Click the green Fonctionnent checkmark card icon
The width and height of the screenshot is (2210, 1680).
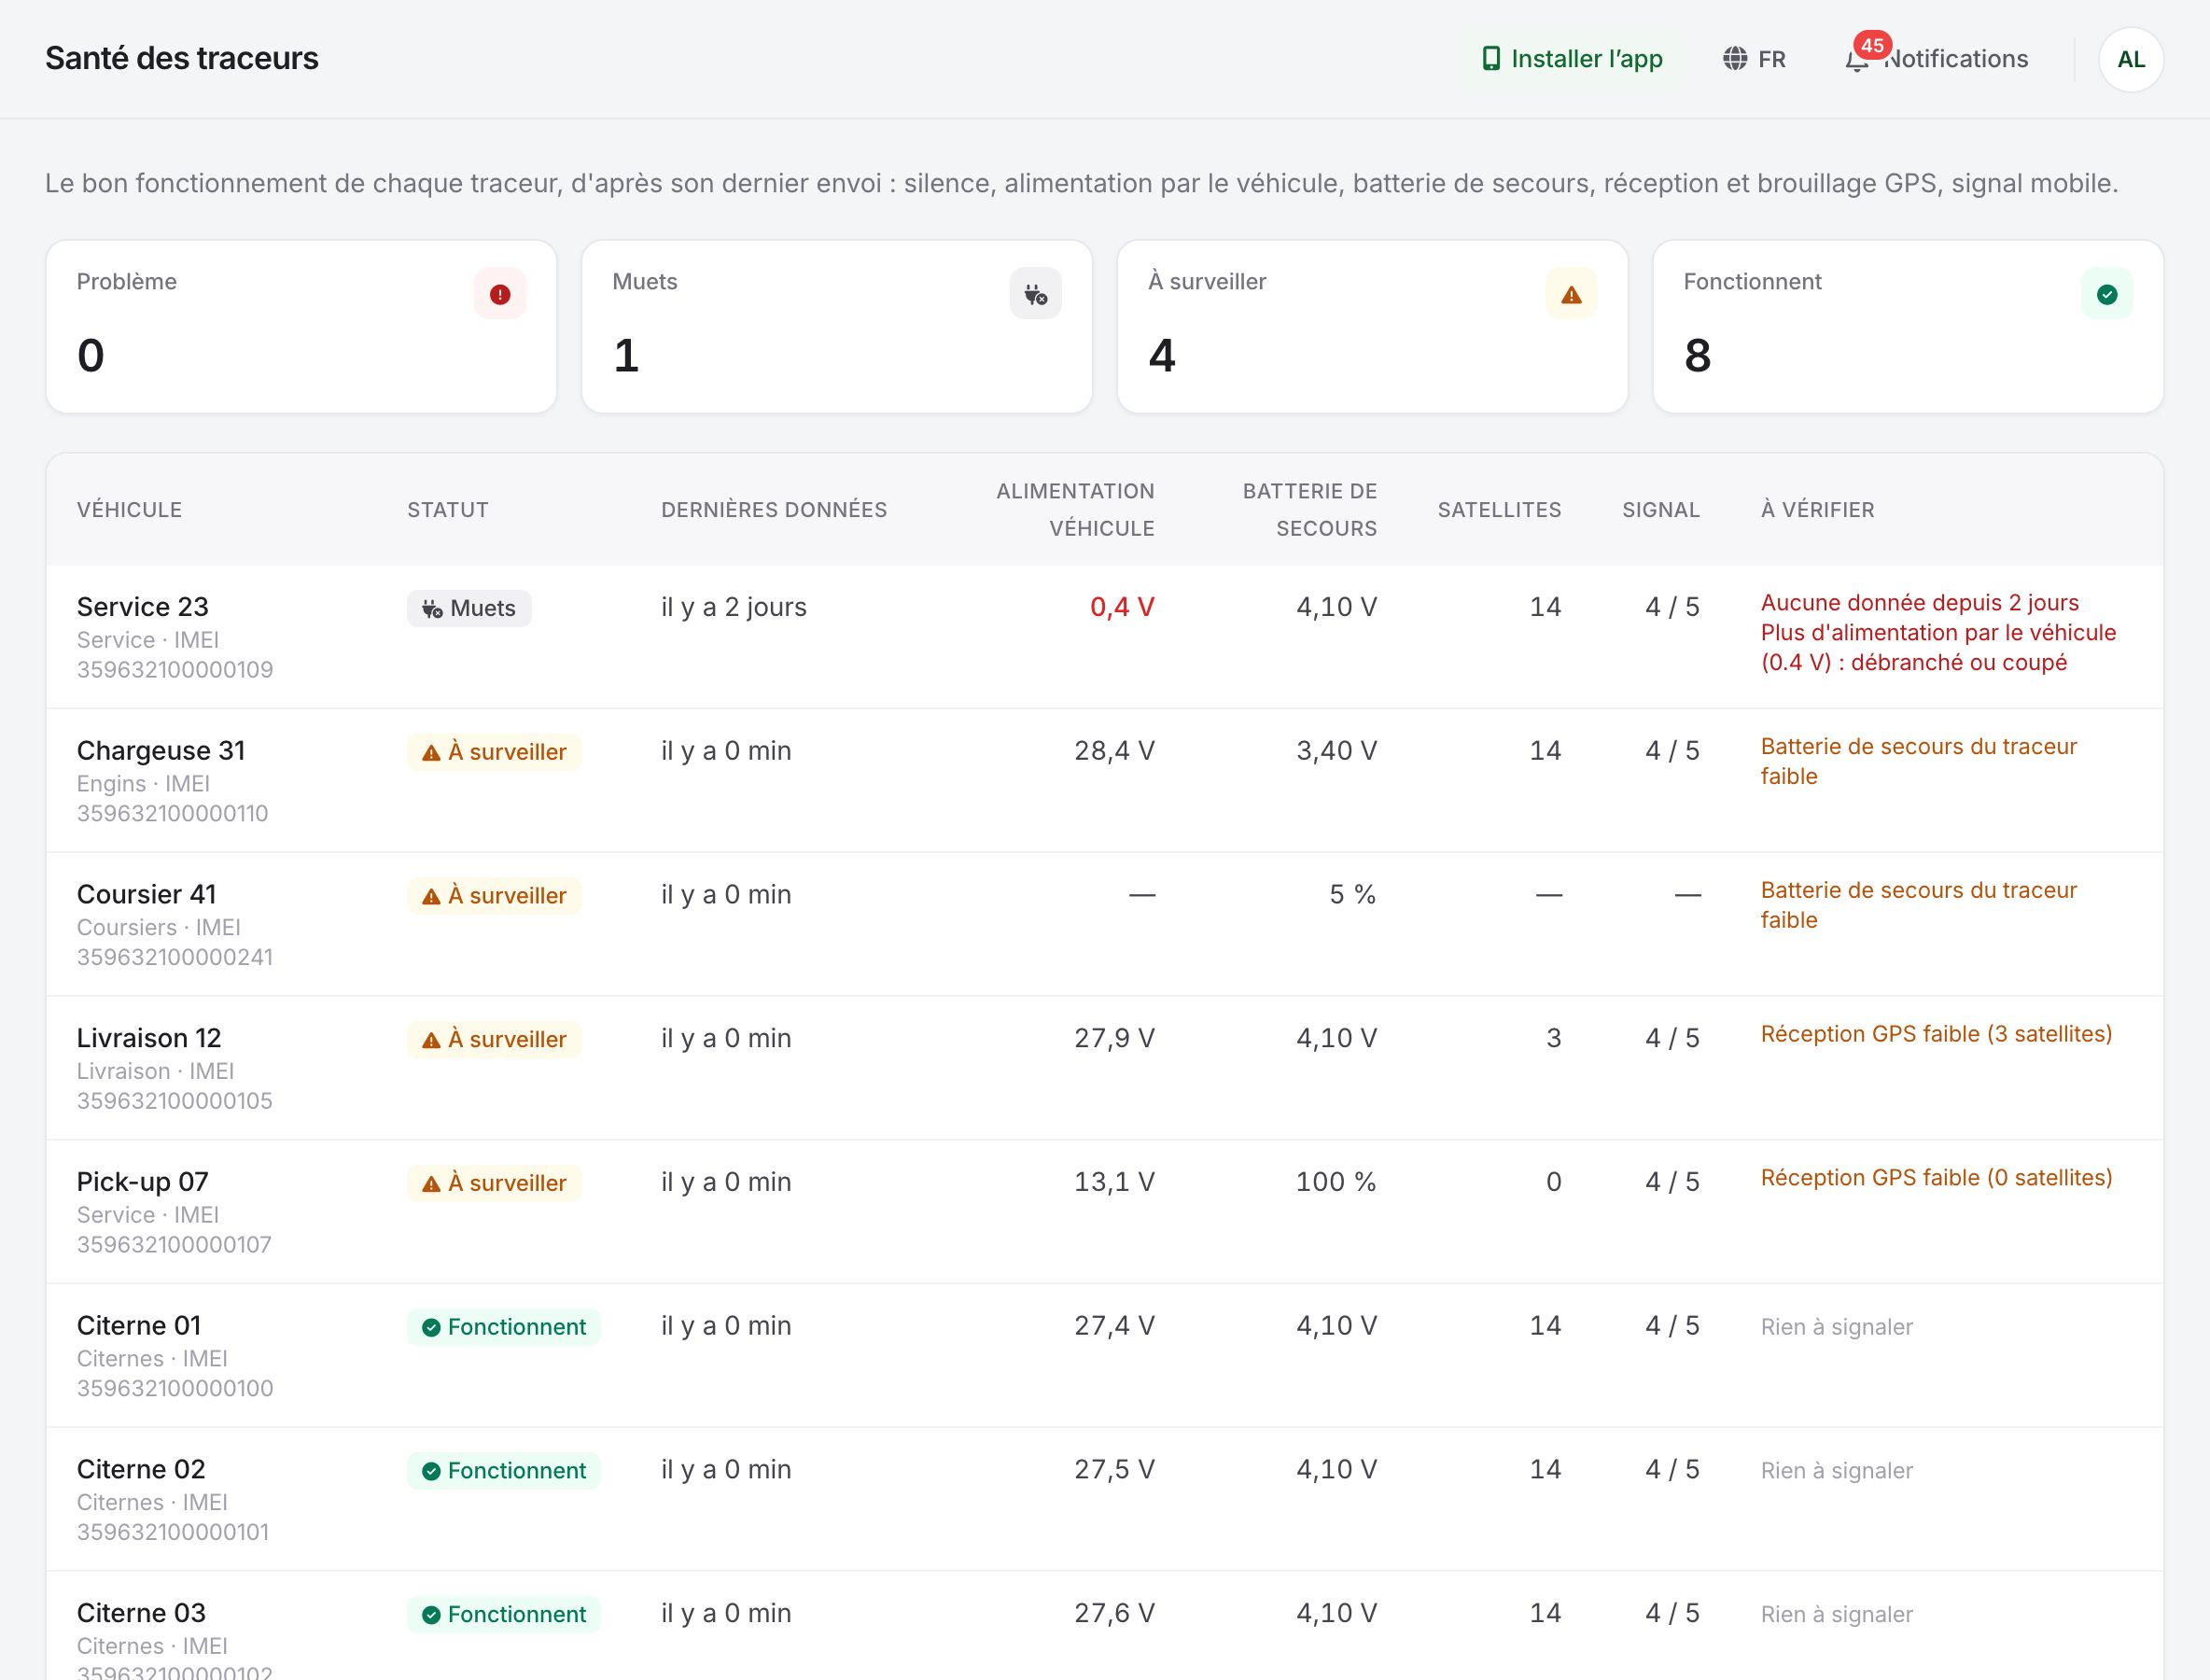pyautogui.click(x=2107, y=294)
